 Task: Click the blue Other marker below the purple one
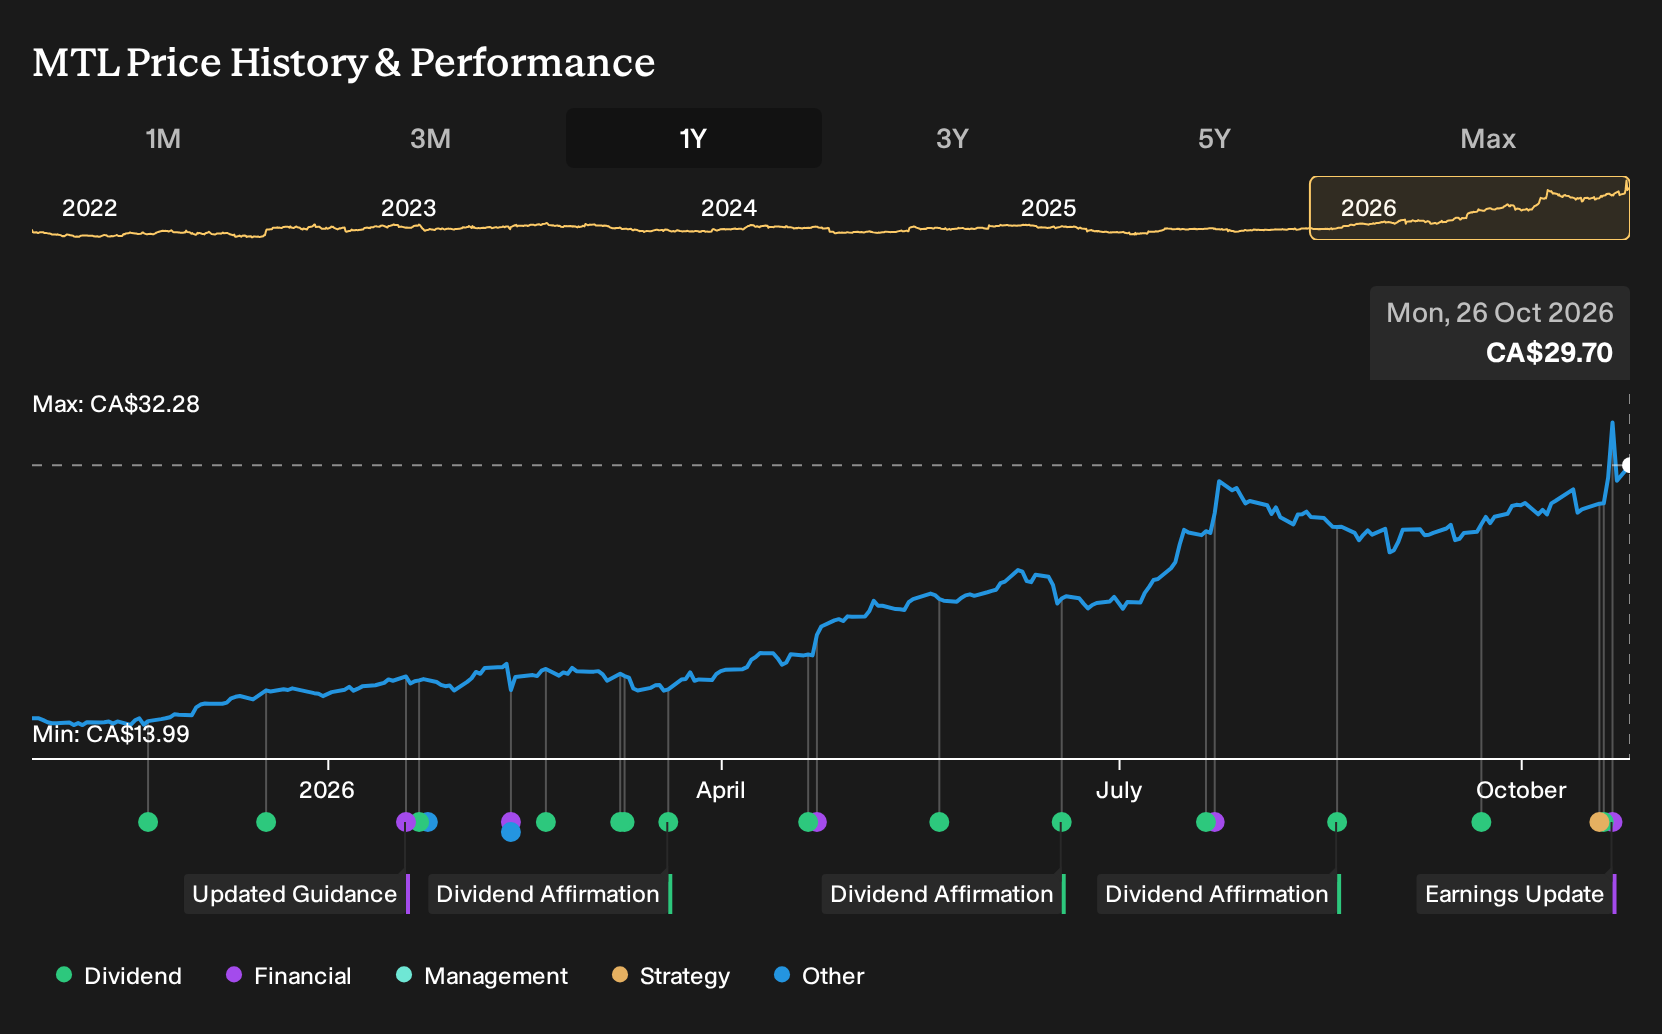pyautogui.click(x=511, y=832)
